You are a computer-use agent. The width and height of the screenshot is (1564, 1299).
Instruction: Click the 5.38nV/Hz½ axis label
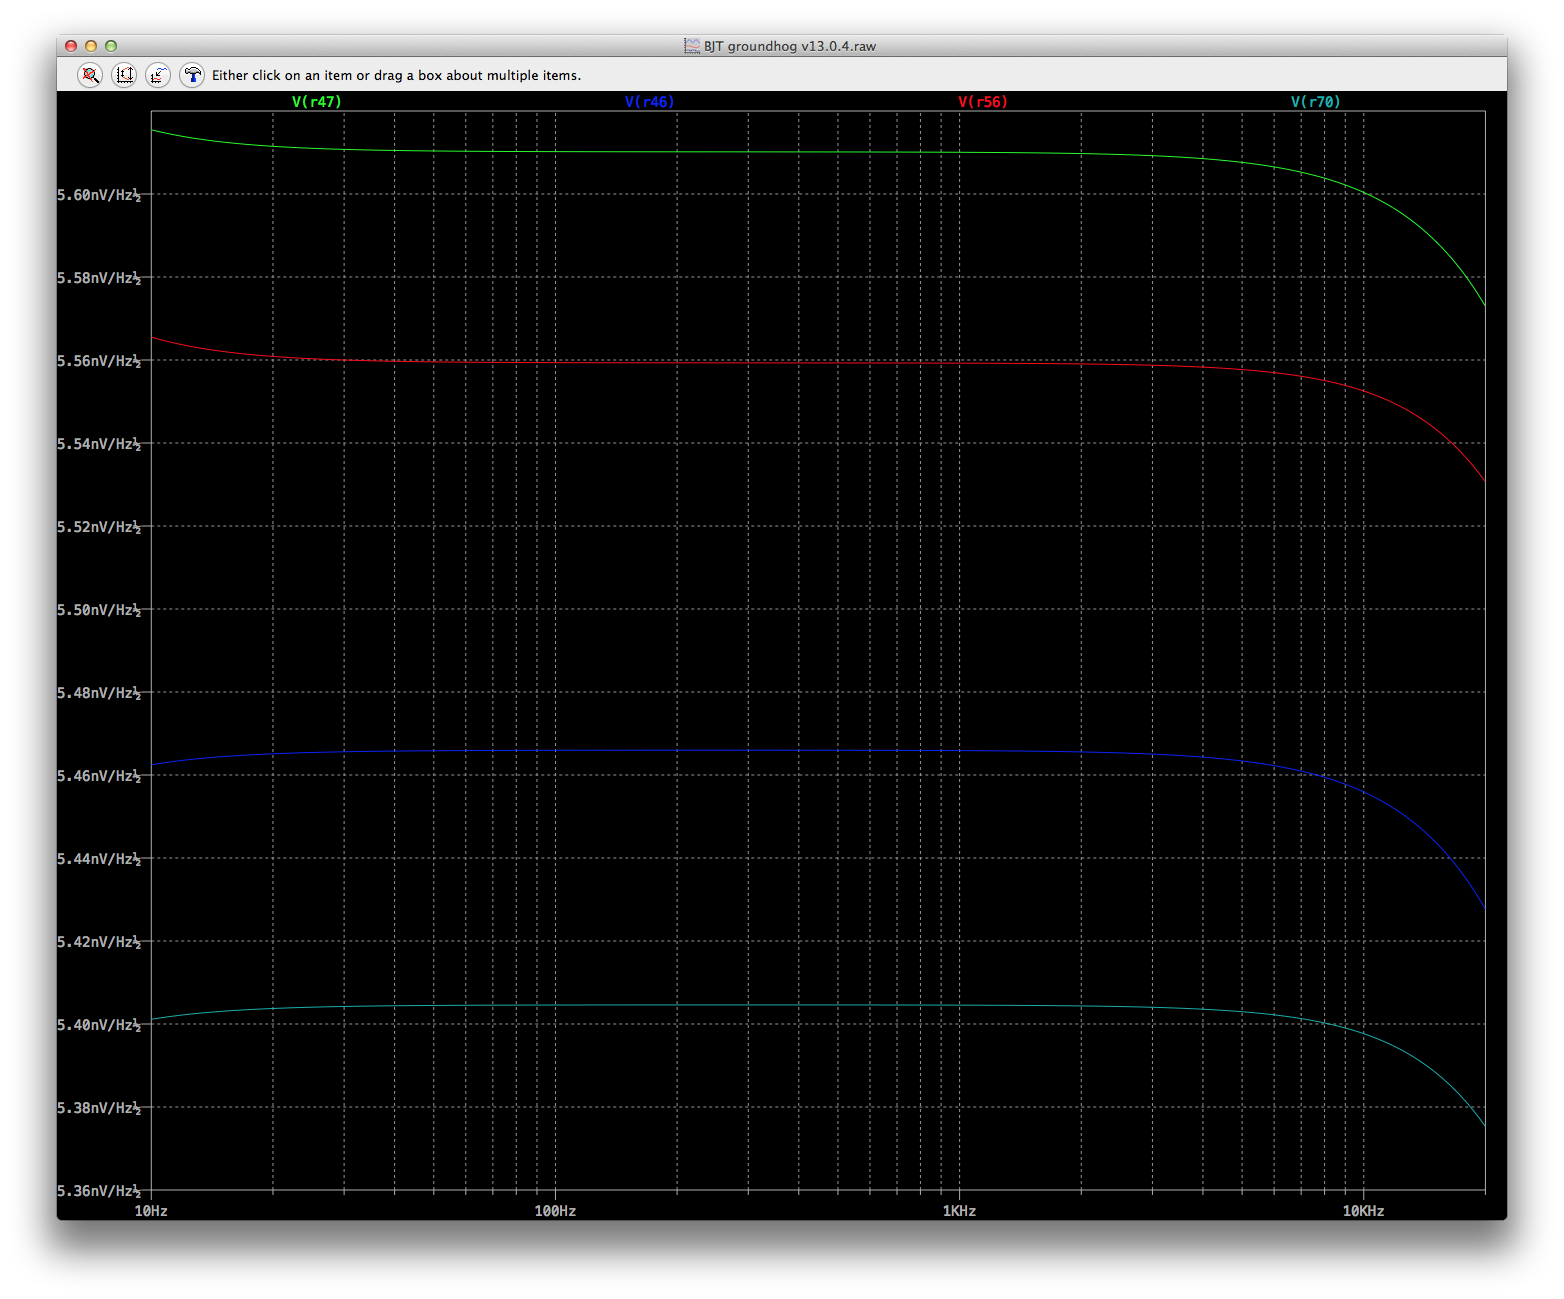pyautogui.click(x=99, y=1108)
